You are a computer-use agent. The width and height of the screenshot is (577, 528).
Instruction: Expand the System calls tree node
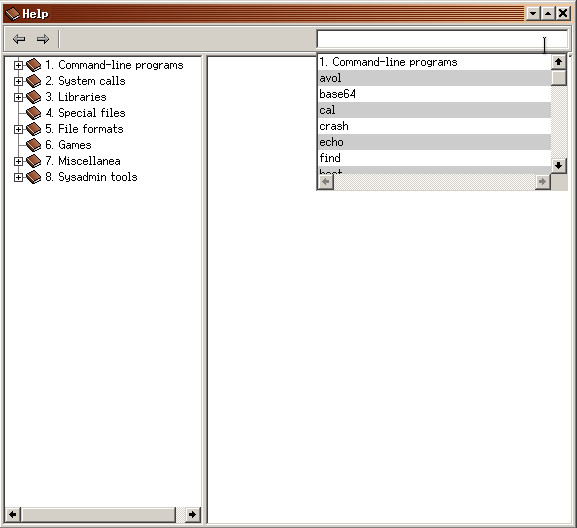[x=18, y=81]
